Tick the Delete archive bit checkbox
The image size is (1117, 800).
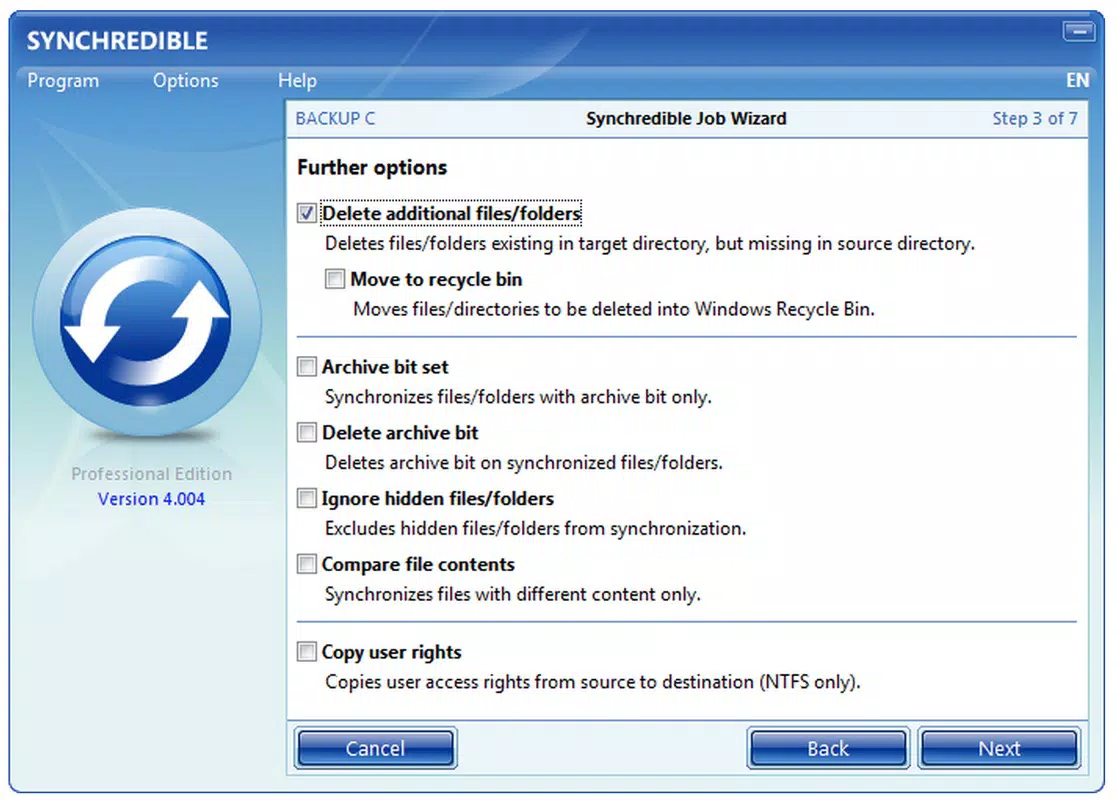pyautogui.click(x=306, y=432)
